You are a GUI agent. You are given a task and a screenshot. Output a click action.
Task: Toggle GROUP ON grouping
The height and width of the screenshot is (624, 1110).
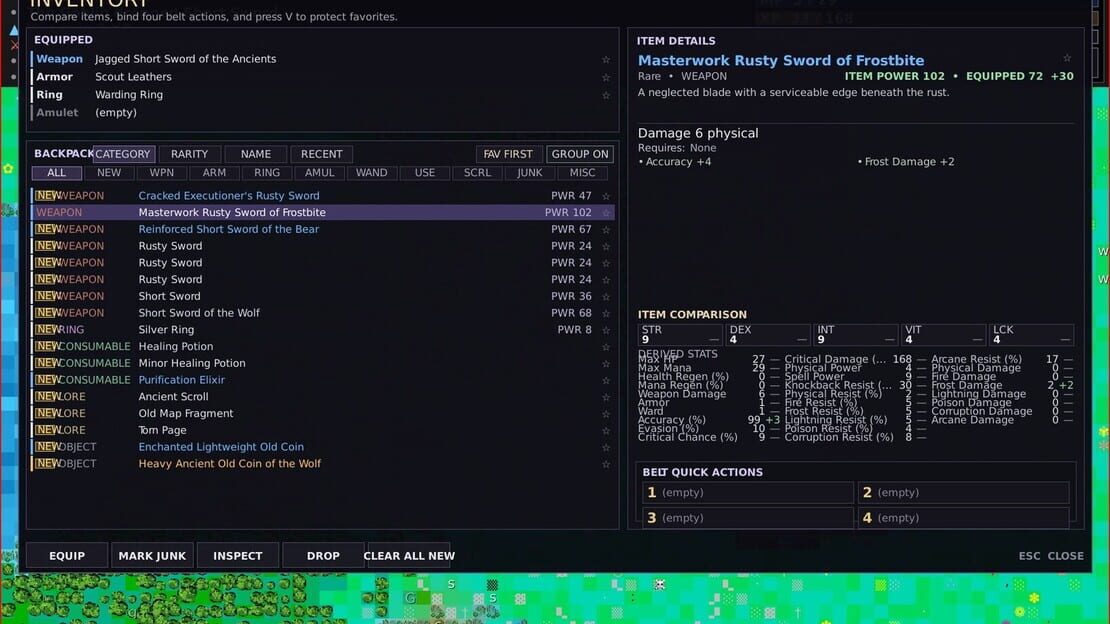click(580, 154)
